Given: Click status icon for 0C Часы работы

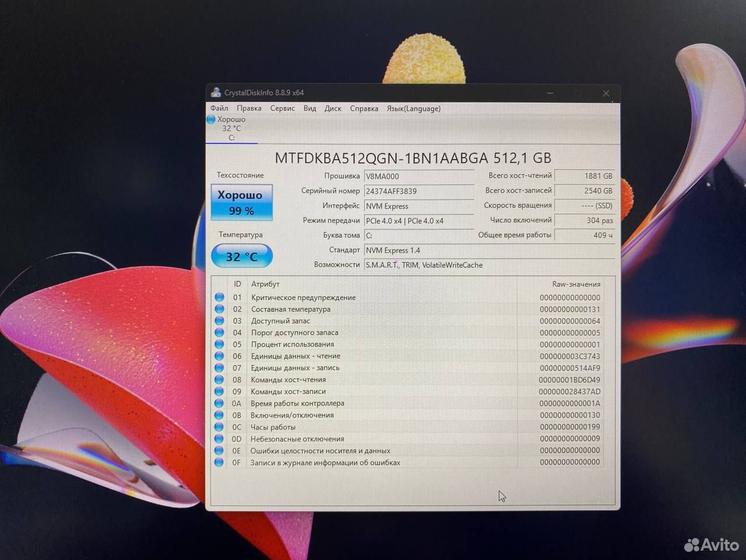Looking at the screenshot, I should point(219,427).
